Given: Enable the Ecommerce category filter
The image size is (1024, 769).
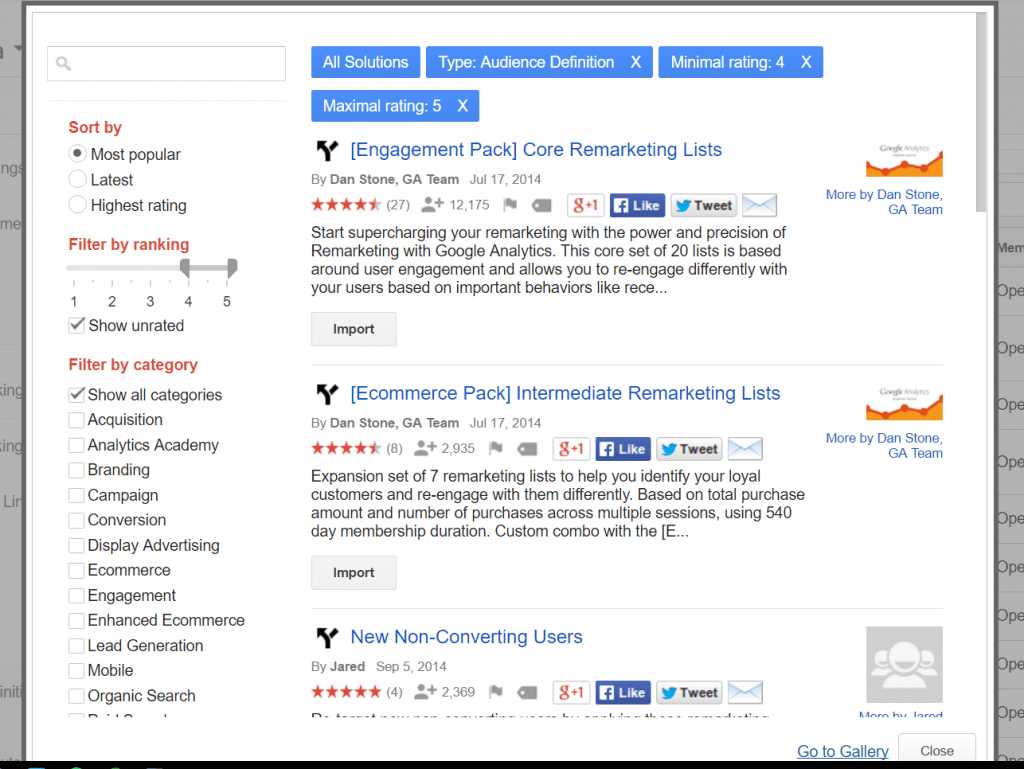Looking at the screenshot, I should pyautogui.click(x=76, y=571).
